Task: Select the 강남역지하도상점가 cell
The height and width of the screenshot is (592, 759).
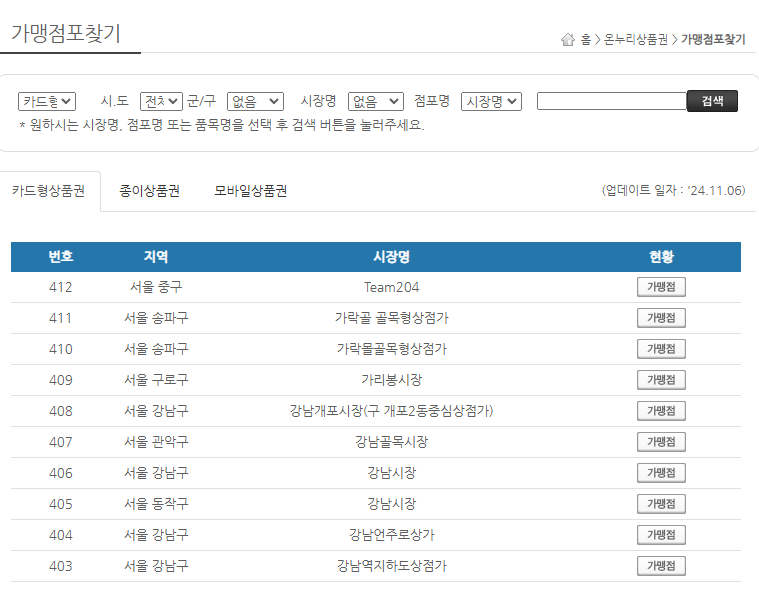Action: [392, 566]
